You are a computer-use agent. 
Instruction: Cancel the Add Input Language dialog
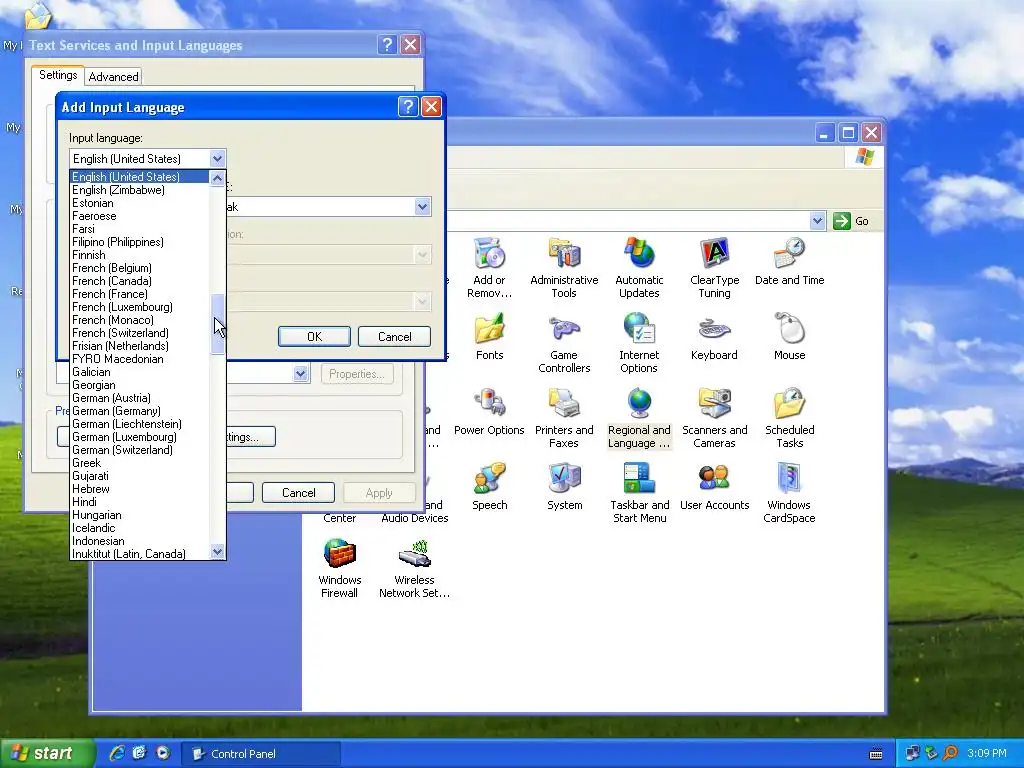pyautogui.click(x=394, y=336)
